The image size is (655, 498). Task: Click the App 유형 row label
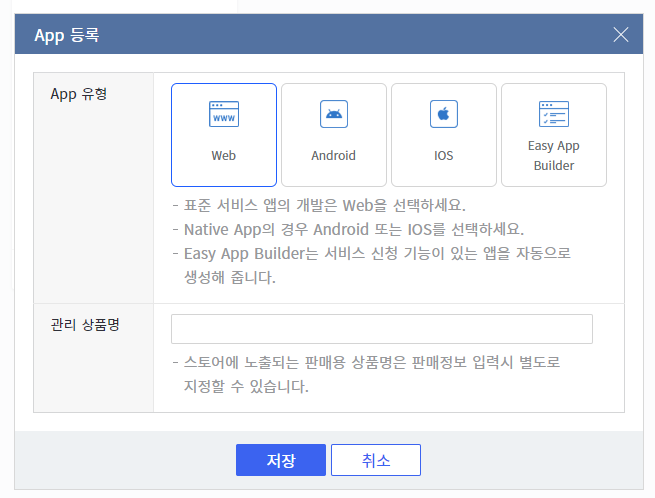pos(78,95)
